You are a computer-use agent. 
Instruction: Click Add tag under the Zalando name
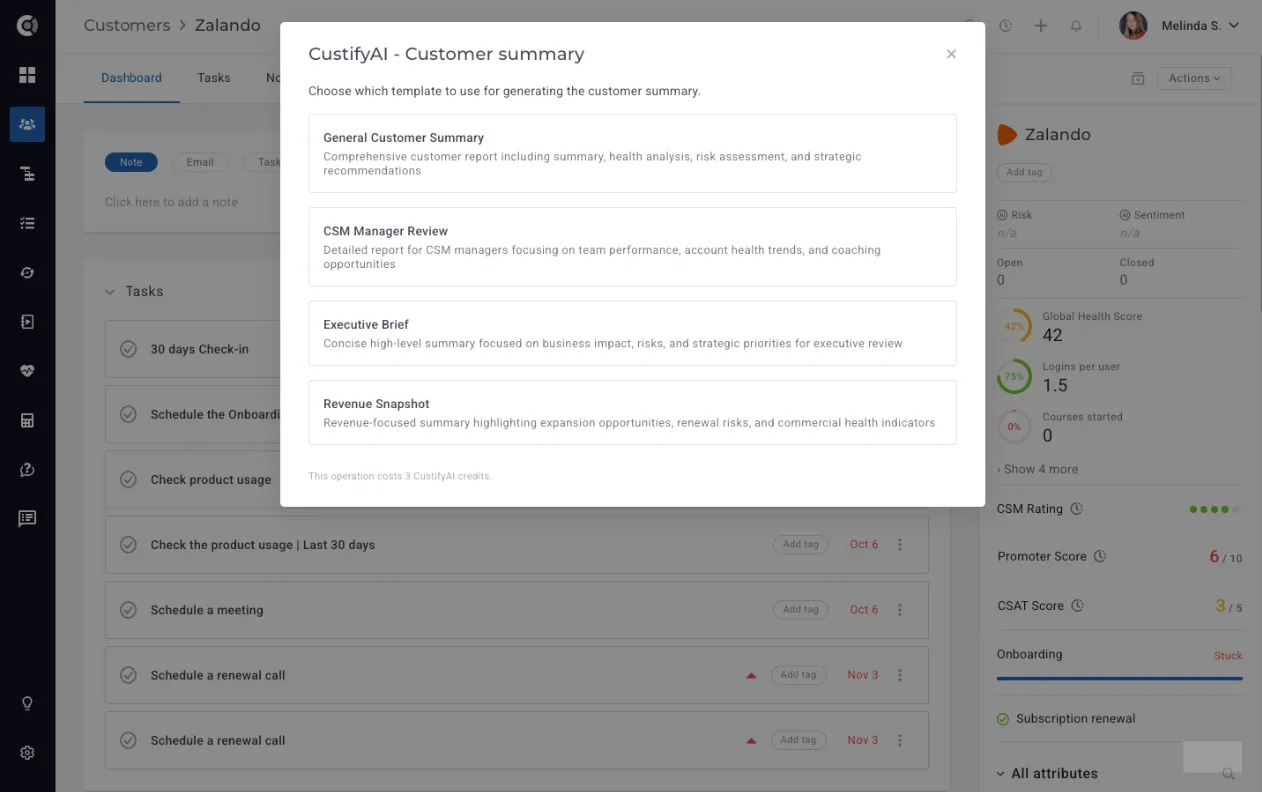(x=1024, y=172)
